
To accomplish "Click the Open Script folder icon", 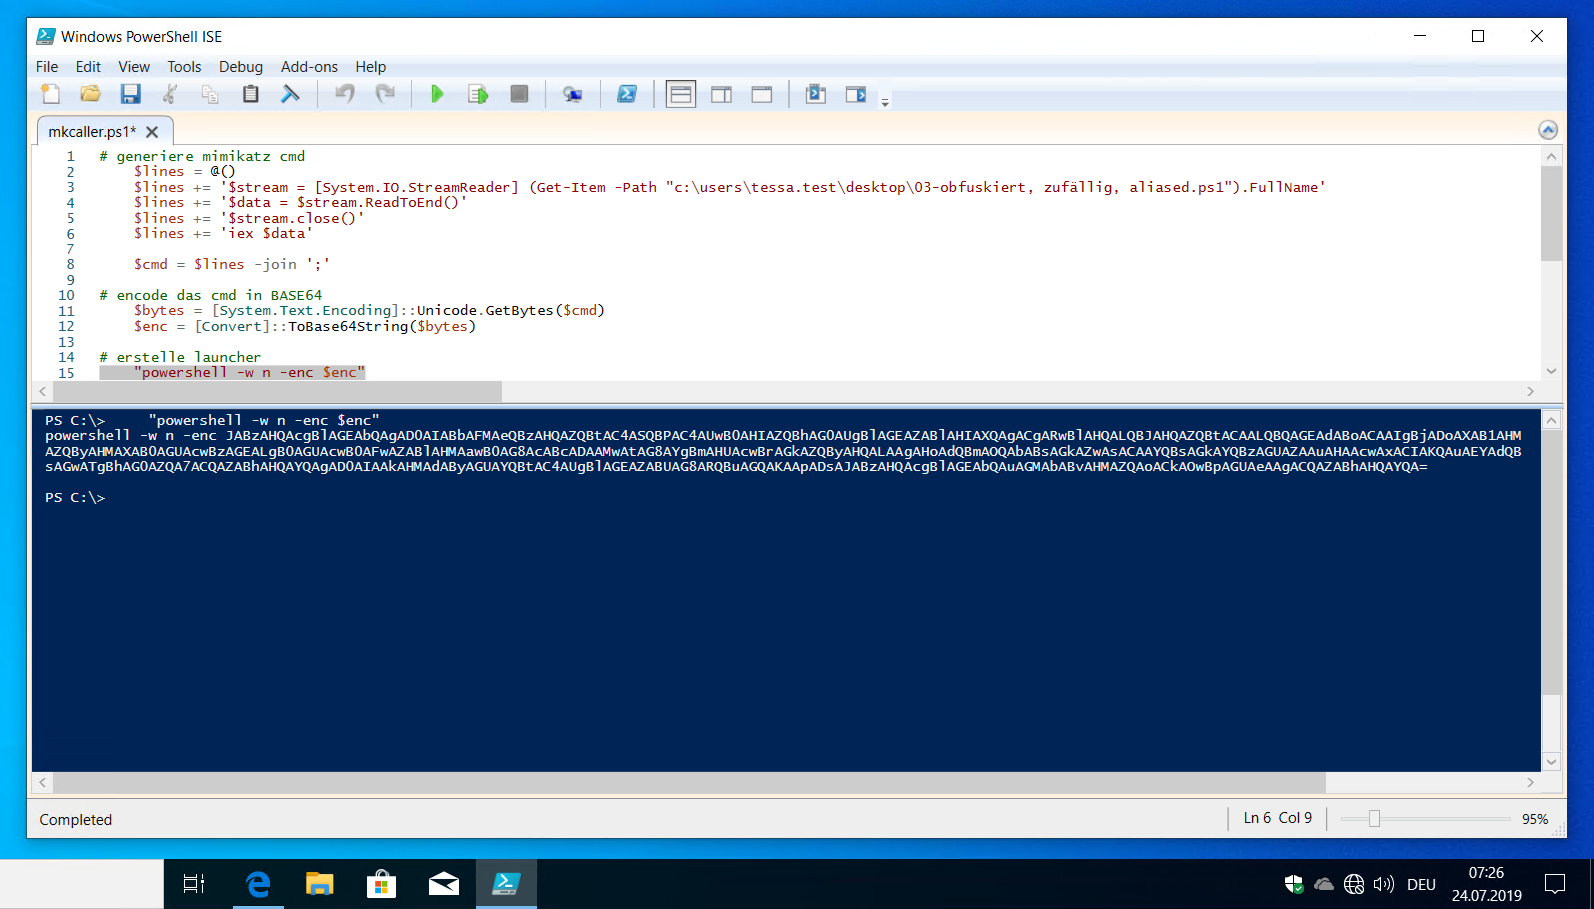I will coord(90,94).
